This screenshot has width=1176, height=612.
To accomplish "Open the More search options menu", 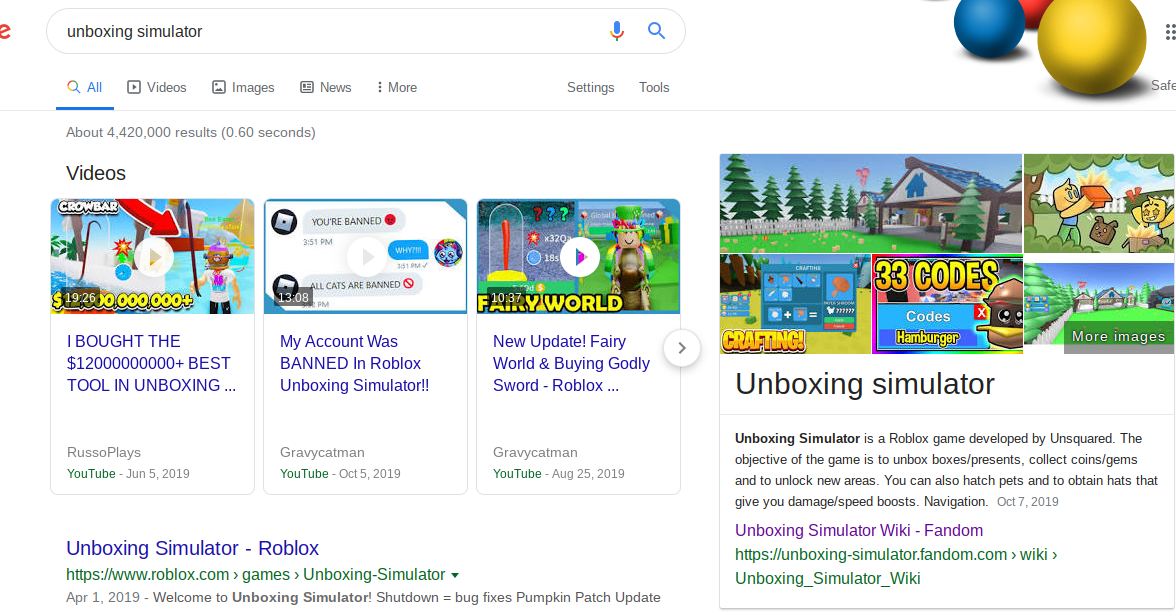I will 397,88.
